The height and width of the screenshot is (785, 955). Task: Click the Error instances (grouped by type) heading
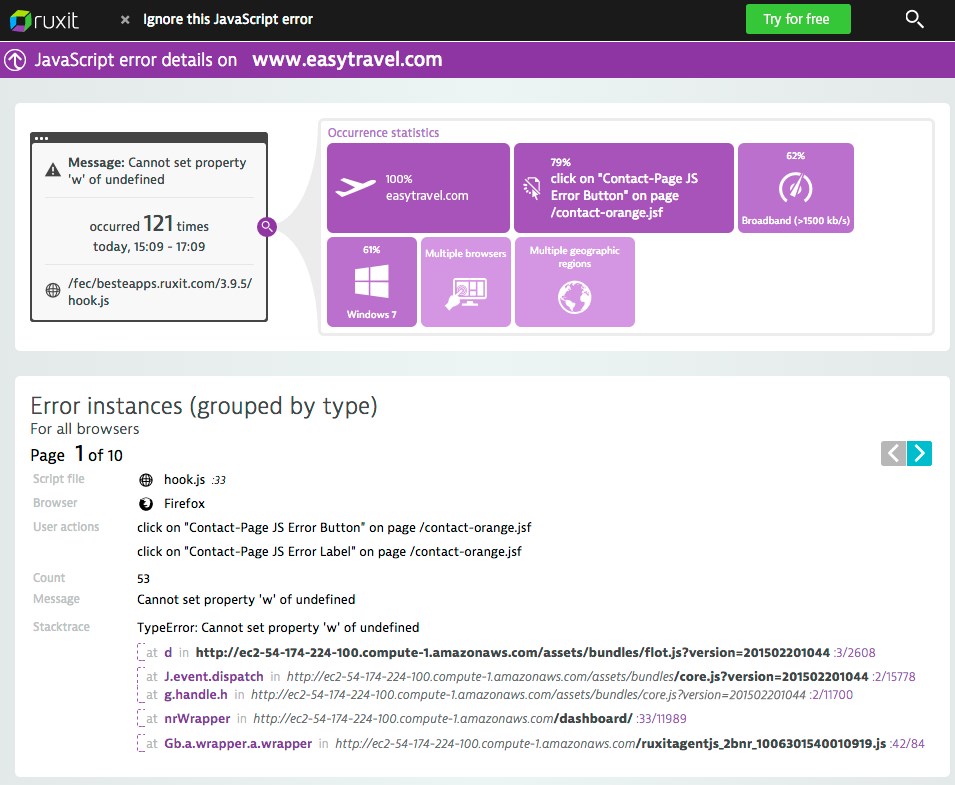pos(204,406)
